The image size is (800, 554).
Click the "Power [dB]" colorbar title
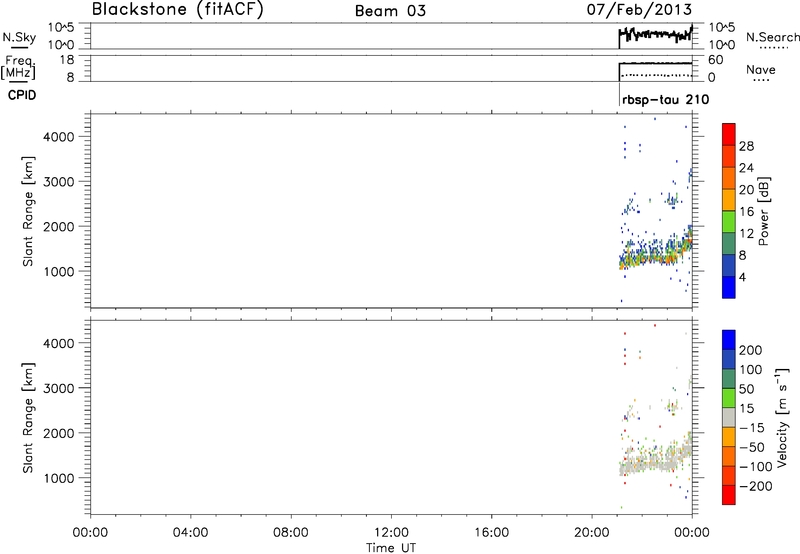tap(763, 211)
